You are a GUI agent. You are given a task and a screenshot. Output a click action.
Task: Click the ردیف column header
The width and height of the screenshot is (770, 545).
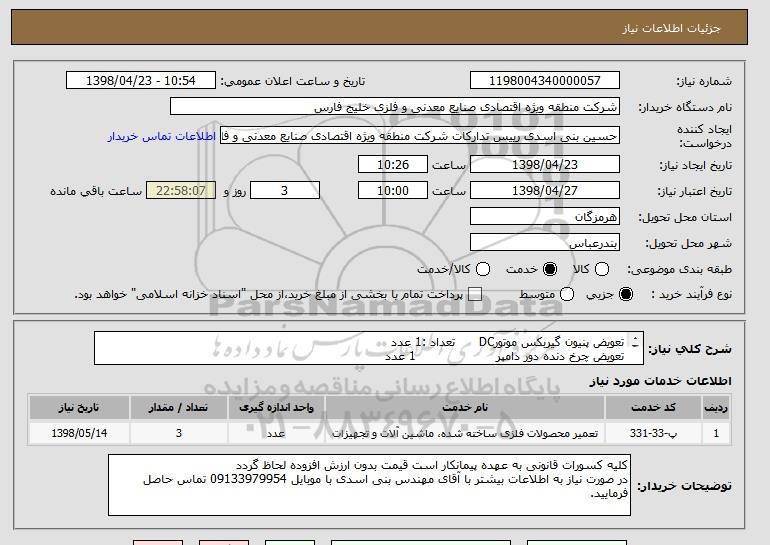[x=716, y=407]
